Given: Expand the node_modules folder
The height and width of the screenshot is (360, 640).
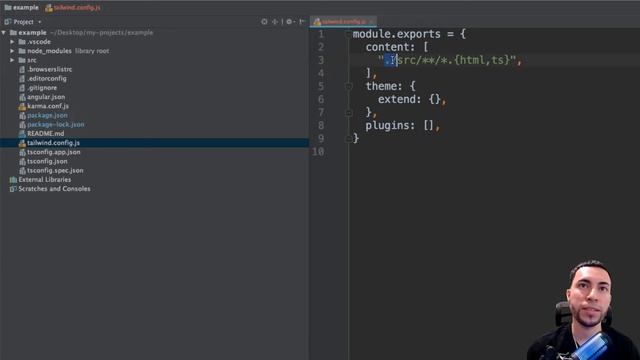Looking at the screenshot, I should [x=12, y=51].
